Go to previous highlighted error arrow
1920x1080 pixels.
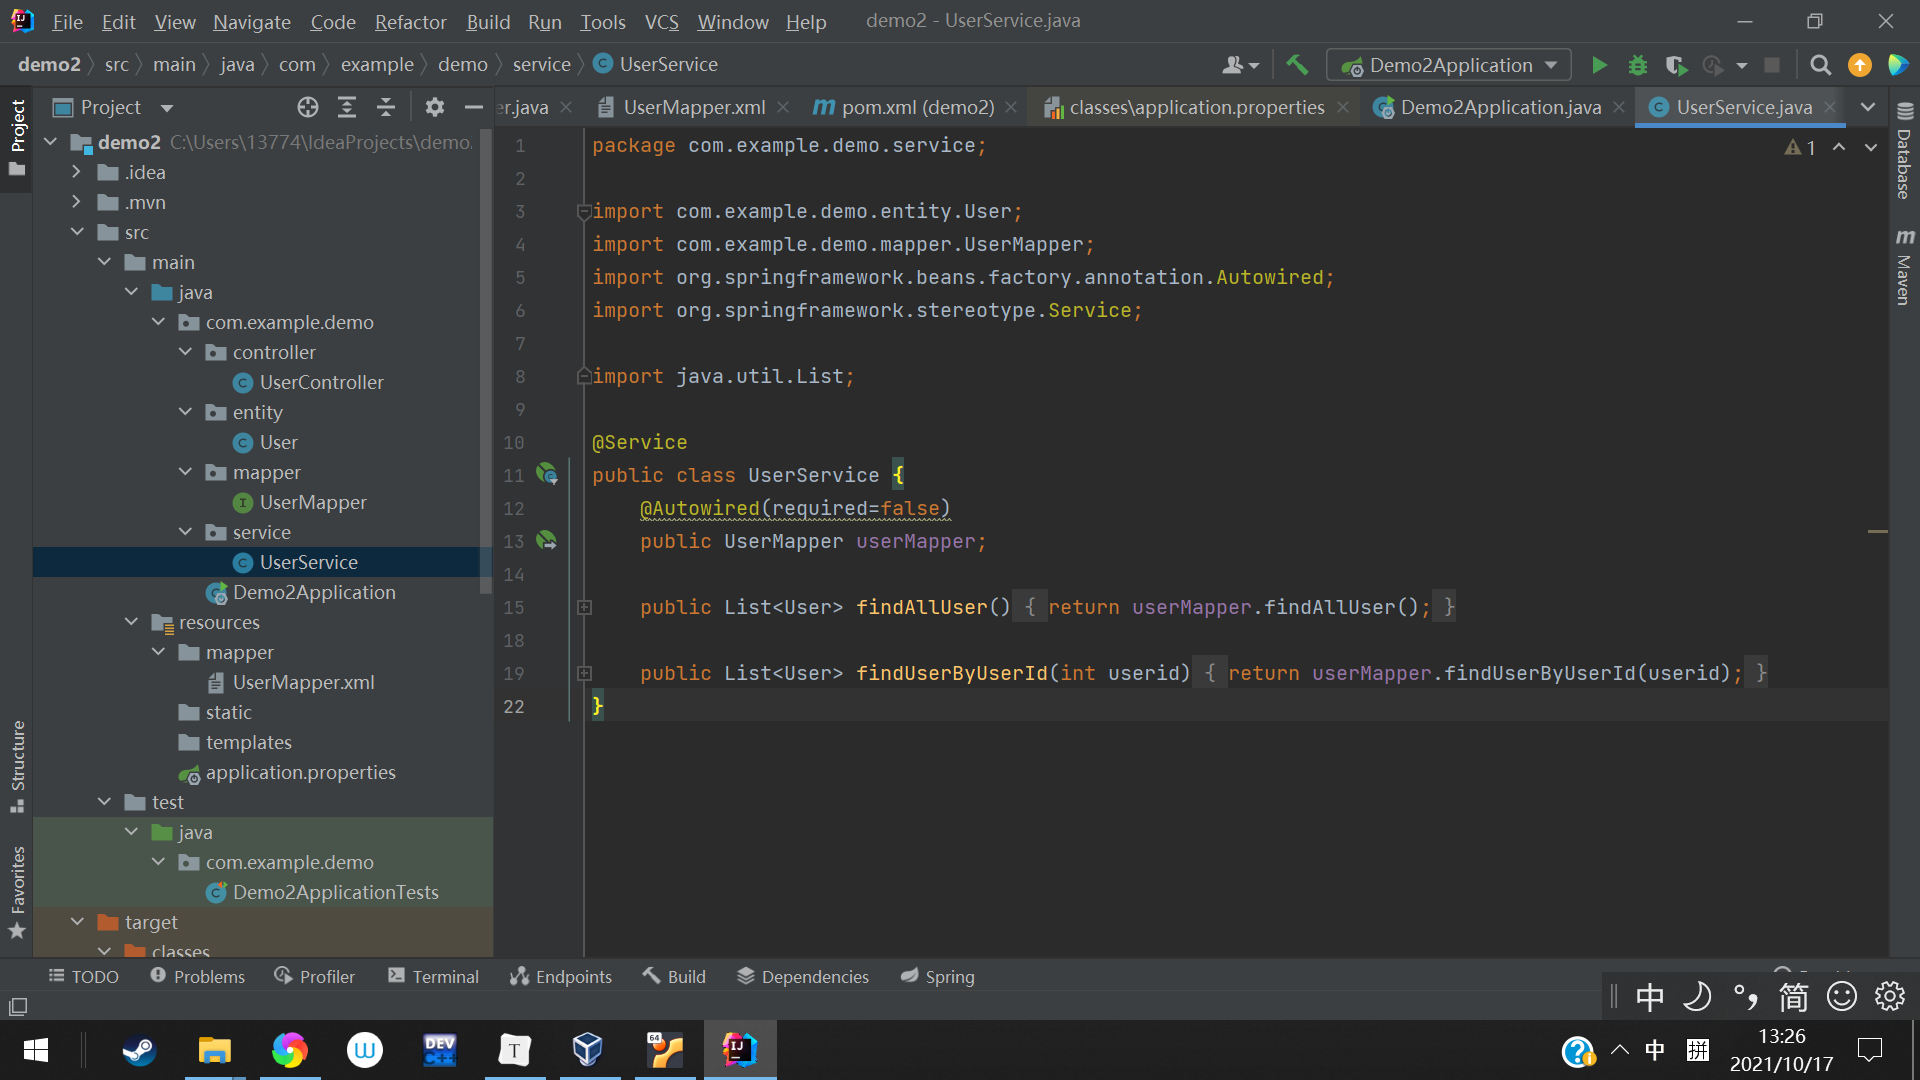[1839, 147]
